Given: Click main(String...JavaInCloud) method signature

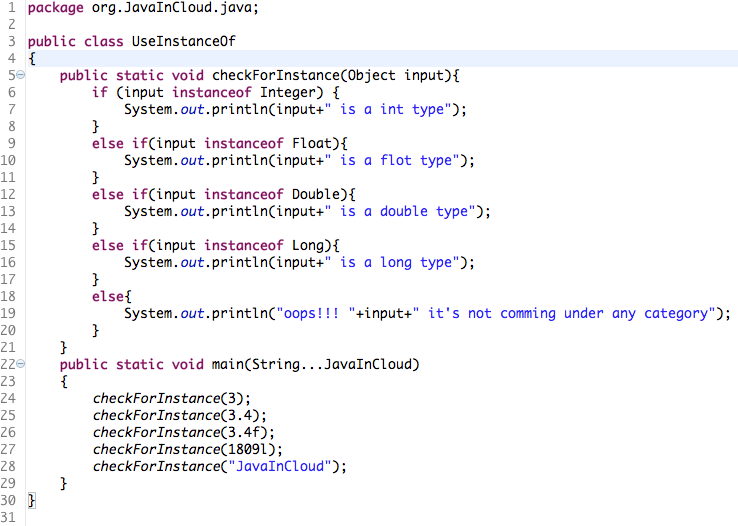Looking at the screenshot, I should (x=315, y=364).
